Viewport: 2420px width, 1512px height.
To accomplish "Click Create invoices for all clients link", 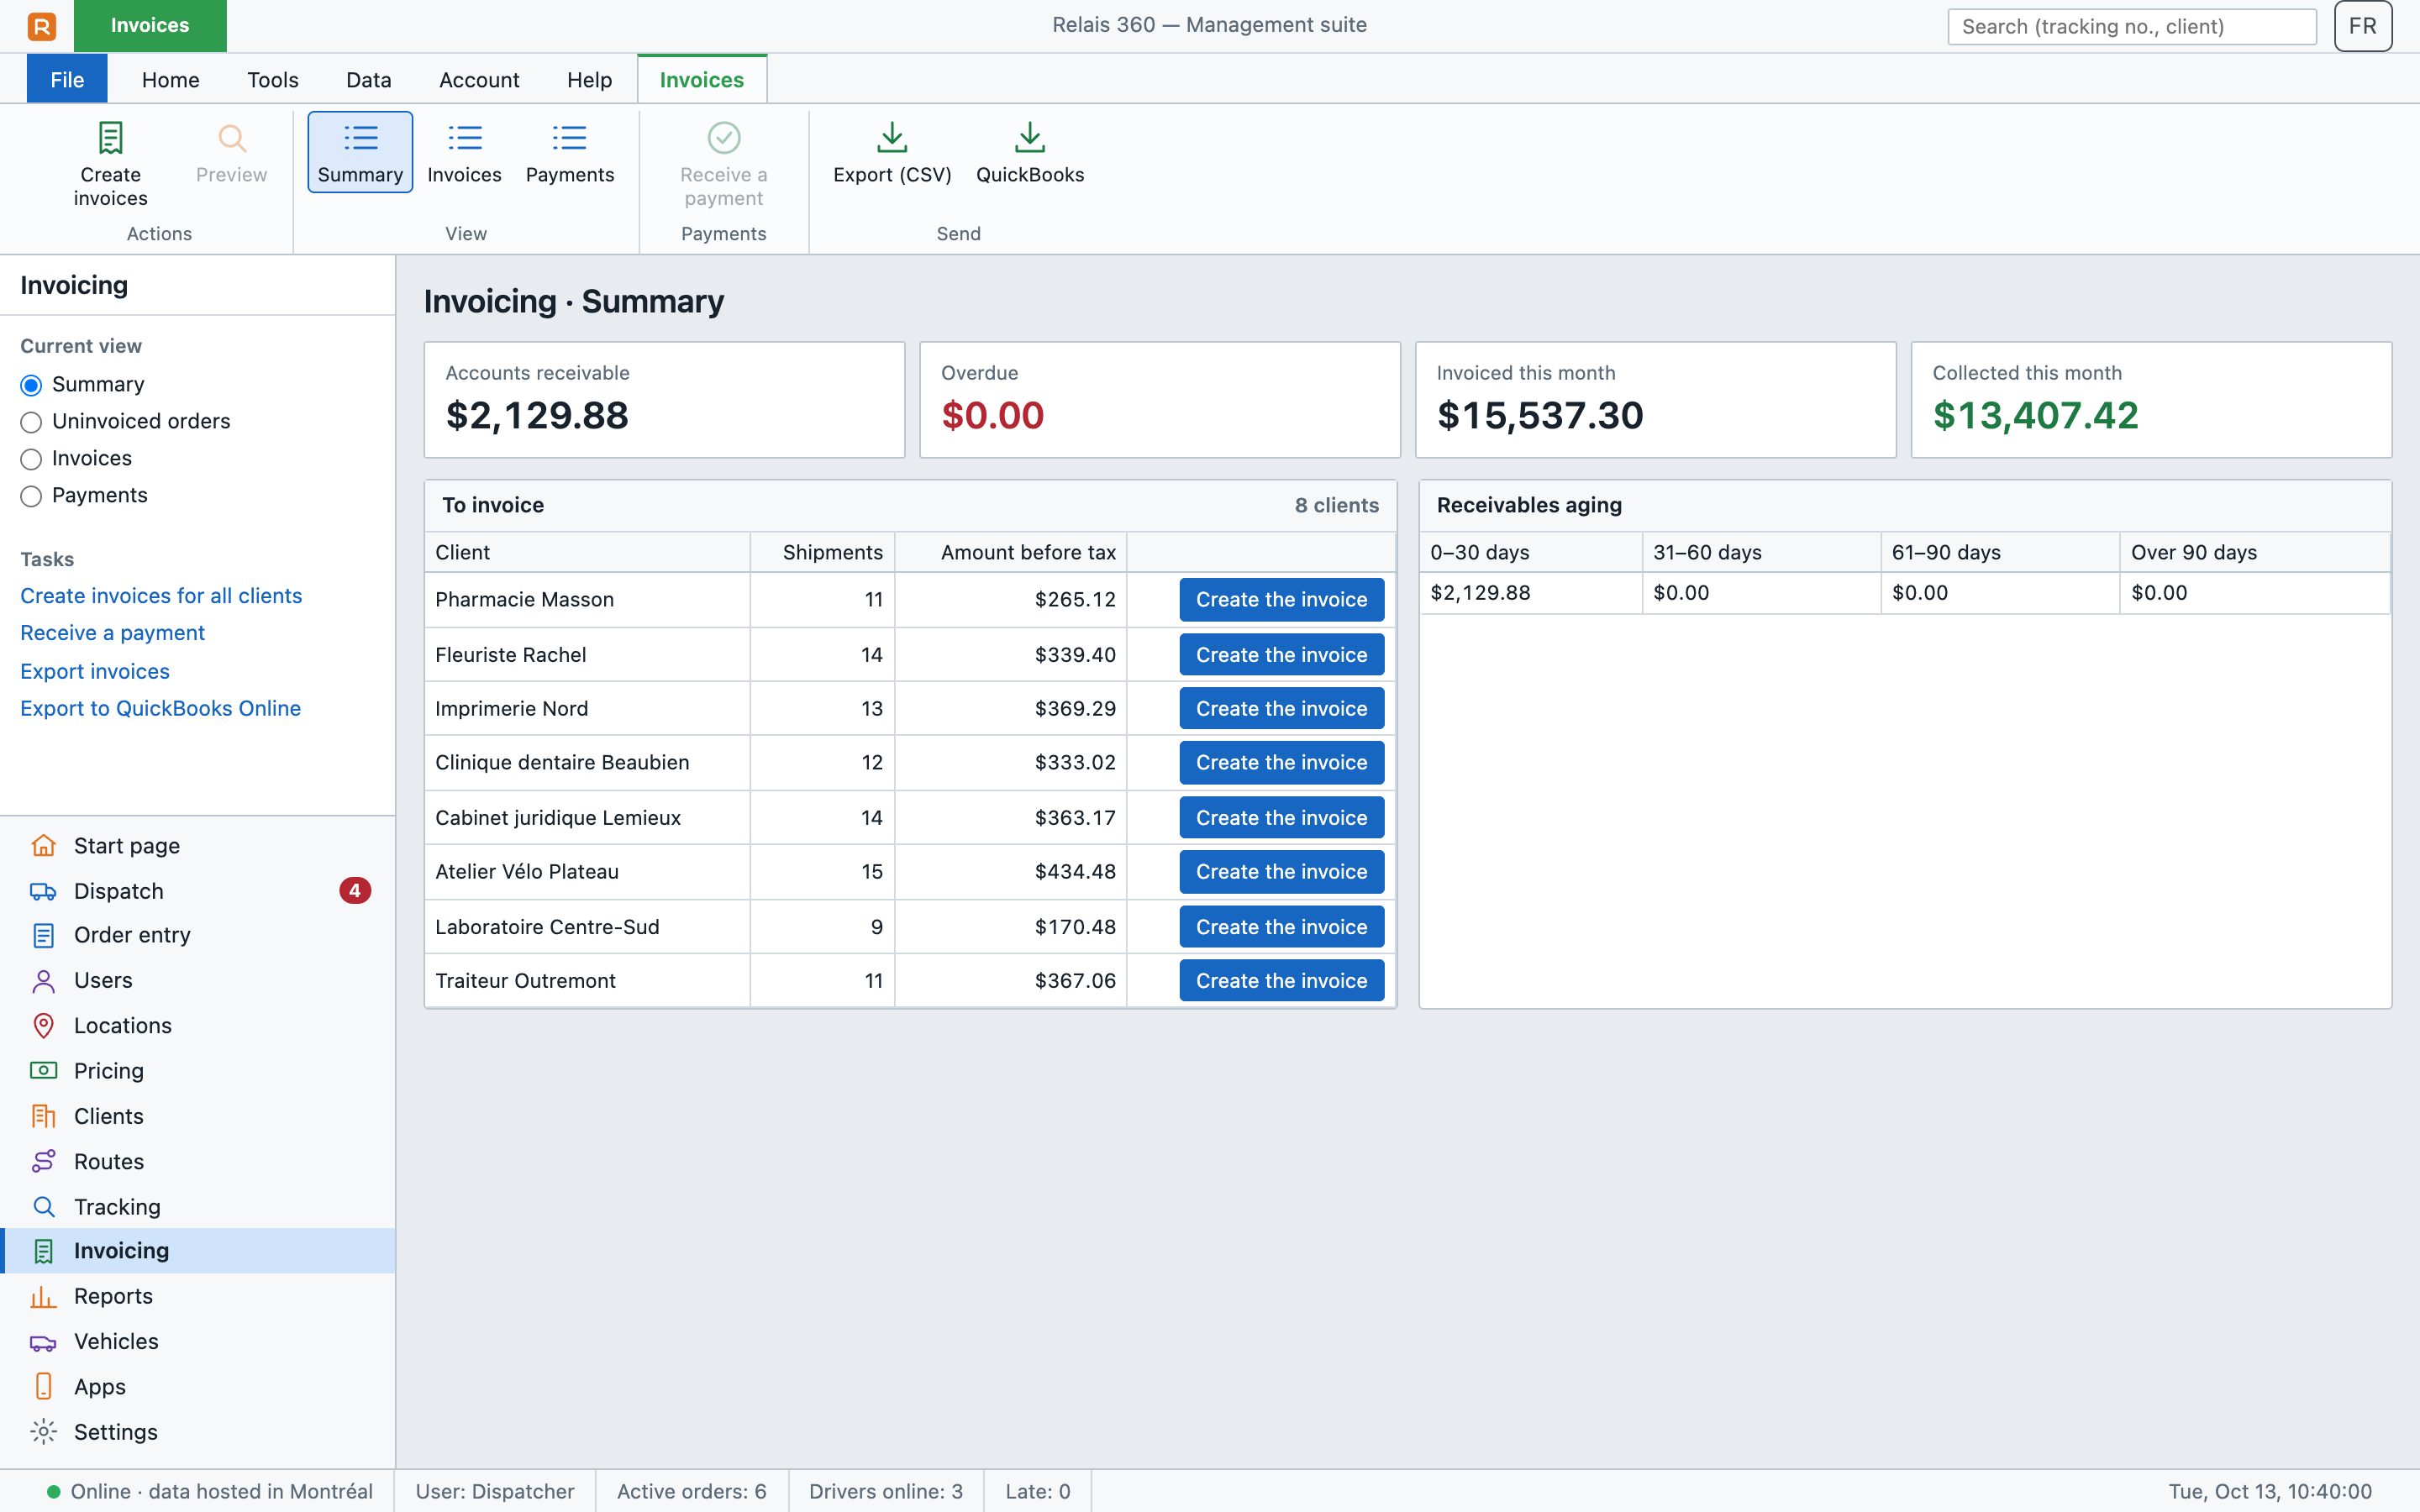I will pos(161,595).
